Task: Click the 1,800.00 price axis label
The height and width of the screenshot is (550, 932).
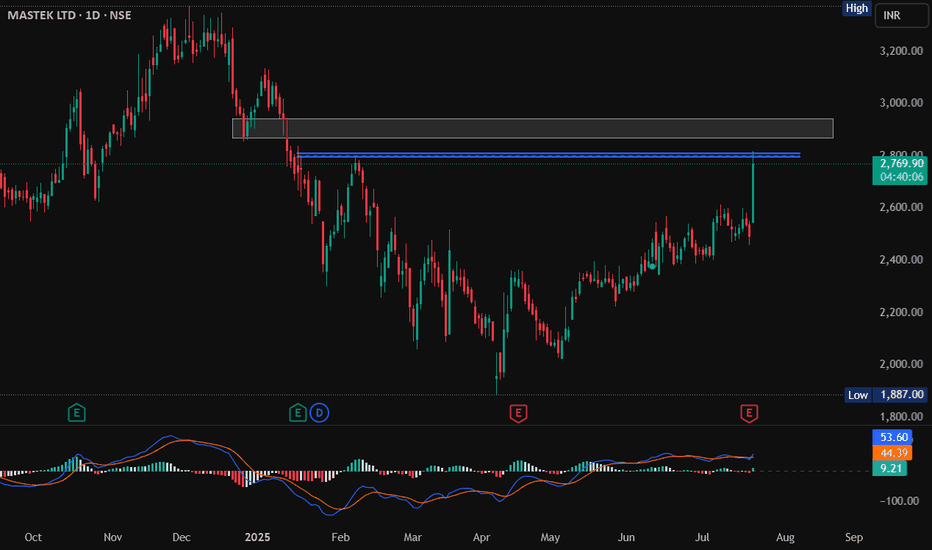Action: 901,416
